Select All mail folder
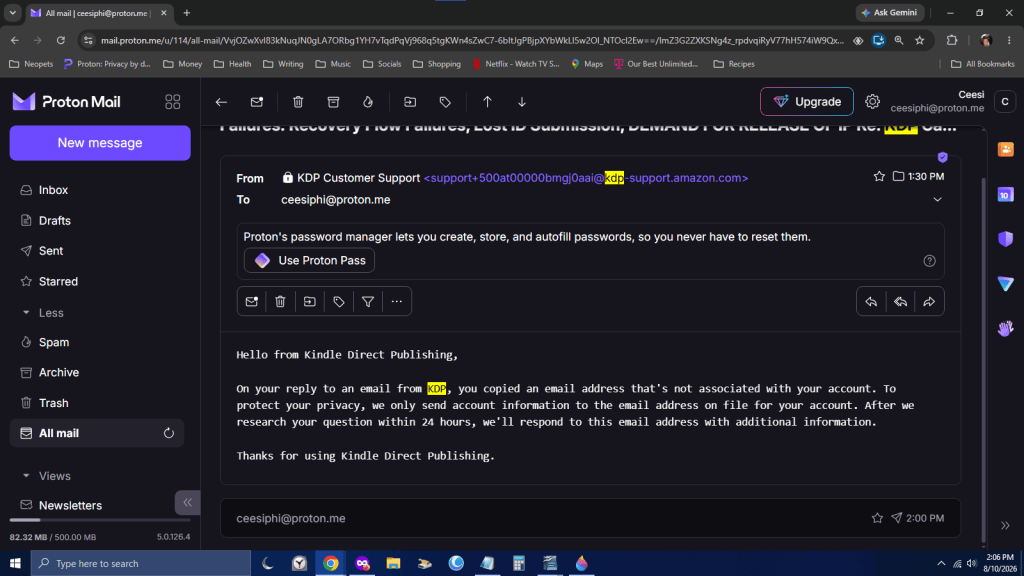 [97, 433]
